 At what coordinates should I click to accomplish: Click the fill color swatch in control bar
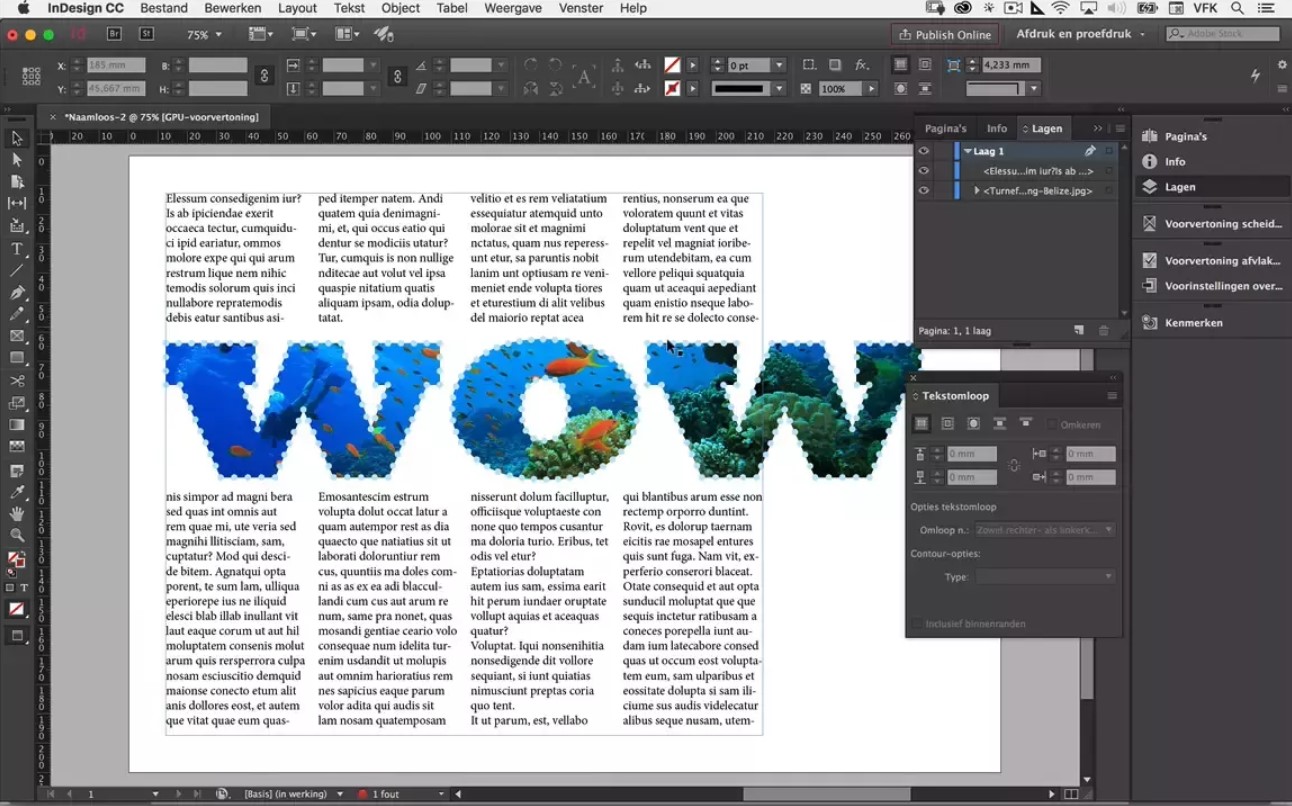click(673, 65)
